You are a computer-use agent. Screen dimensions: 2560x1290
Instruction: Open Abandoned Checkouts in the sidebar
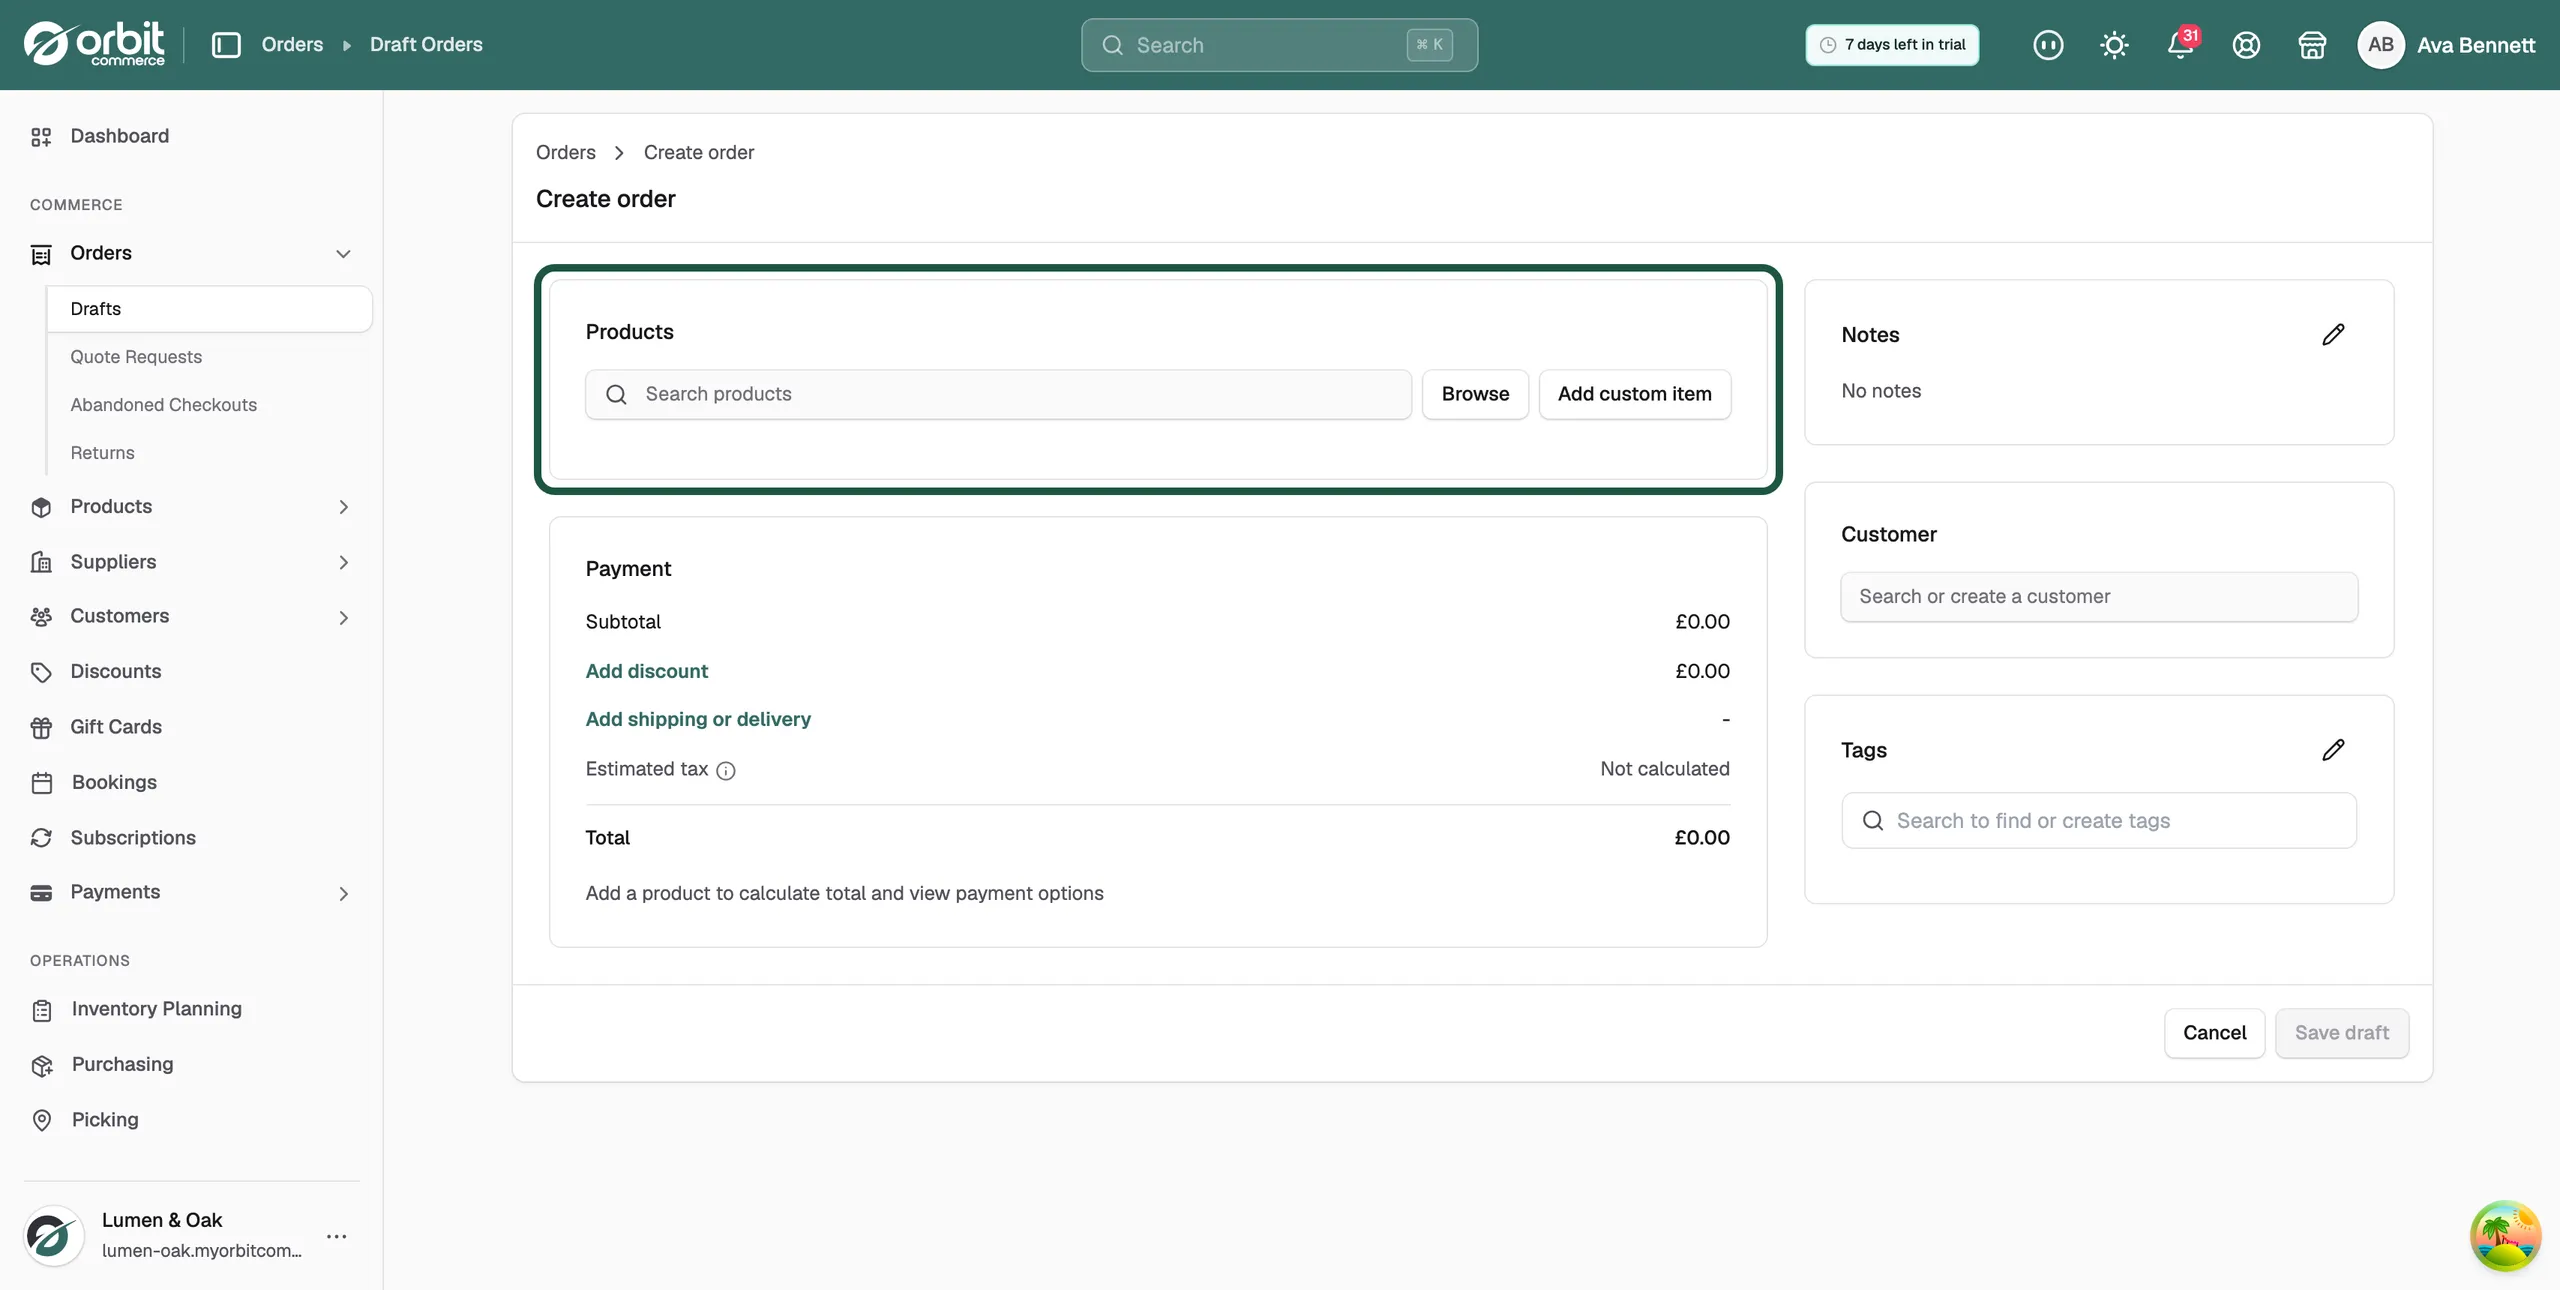click(164, 405)
